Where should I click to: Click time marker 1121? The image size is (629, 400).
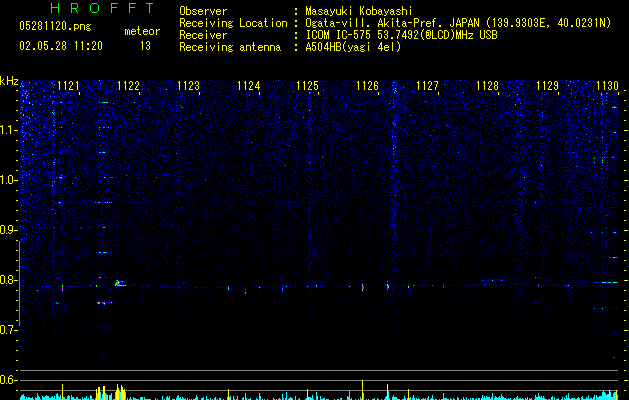click(68, 86)
